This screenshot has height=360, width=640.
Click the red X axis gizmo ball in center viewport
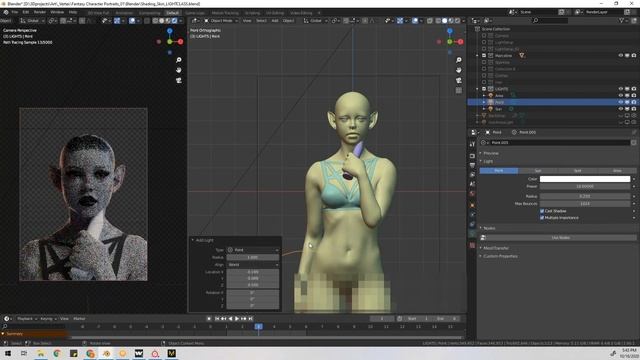[460, 42]
